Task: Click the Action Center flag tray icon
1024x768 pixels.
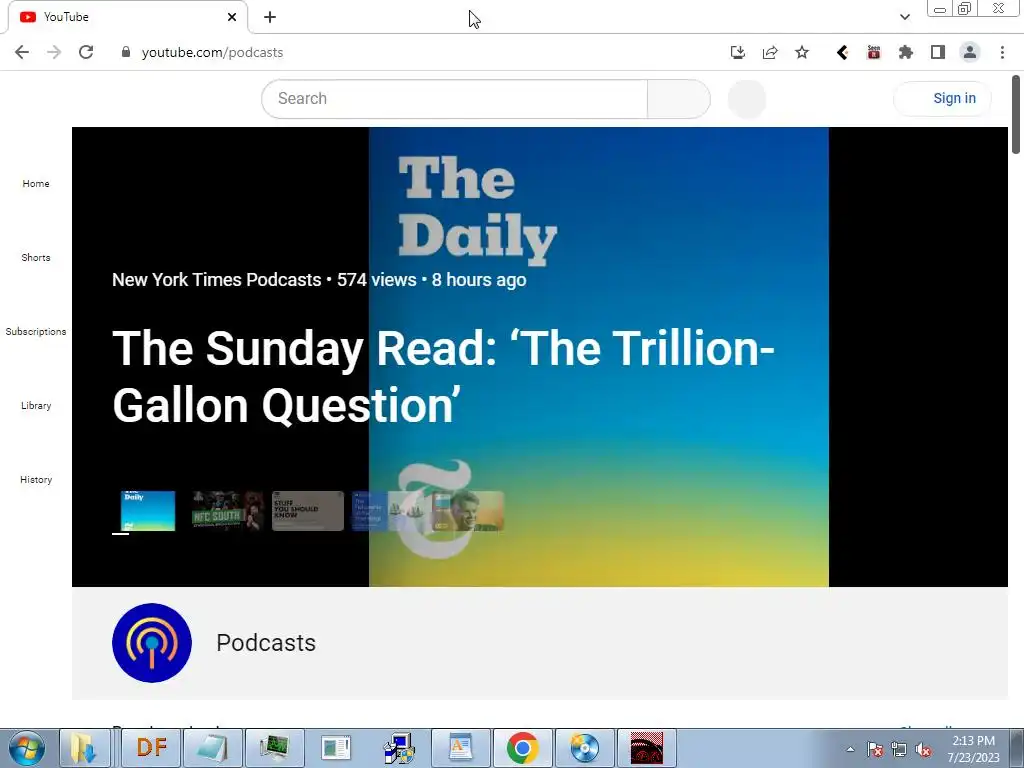Action: coord(875,749)
